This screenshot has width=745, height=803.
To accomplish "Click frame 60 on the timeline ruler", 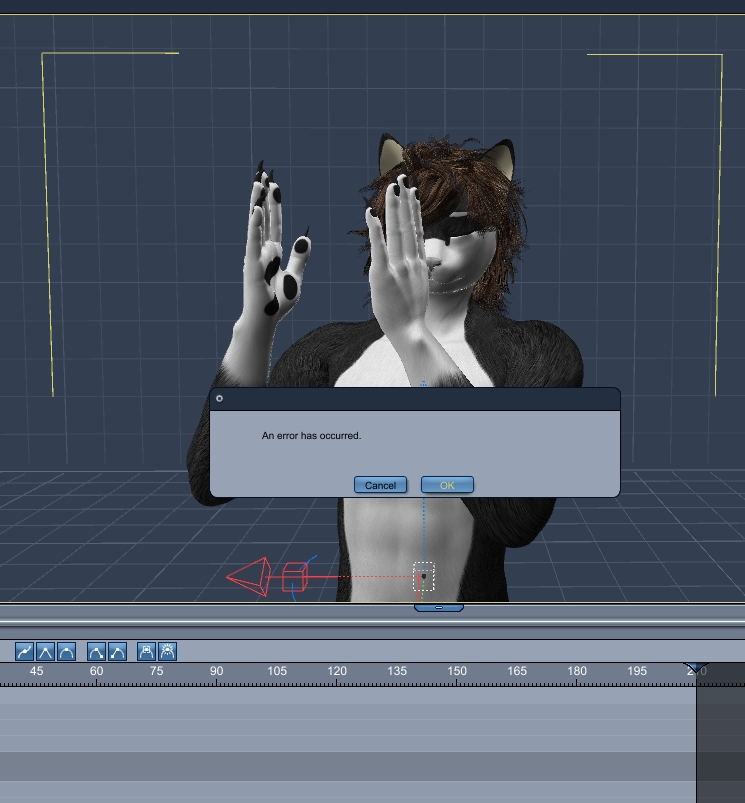I will 96,671.
